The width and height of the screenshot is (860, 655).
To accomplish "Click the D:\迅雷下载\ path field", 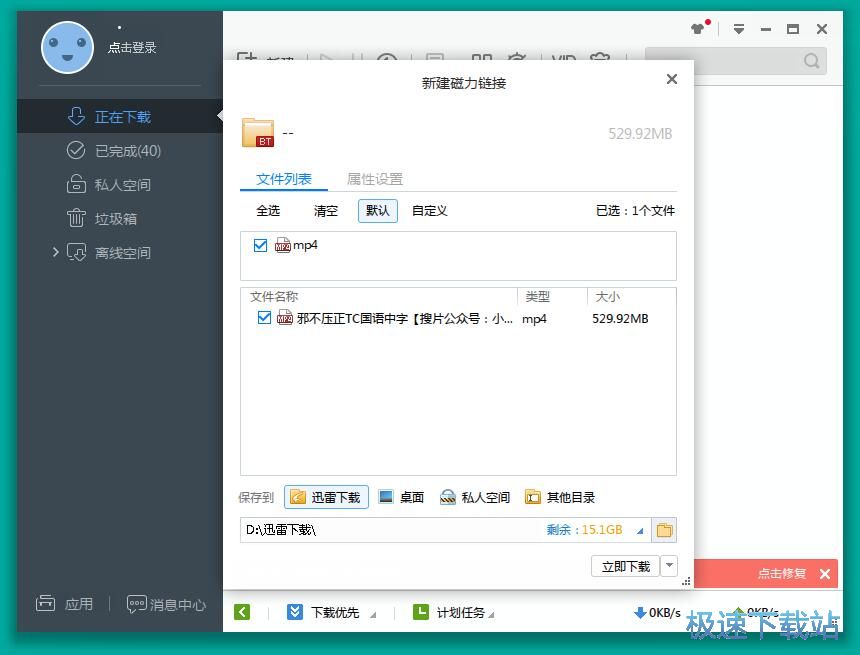I will (392, 530).
